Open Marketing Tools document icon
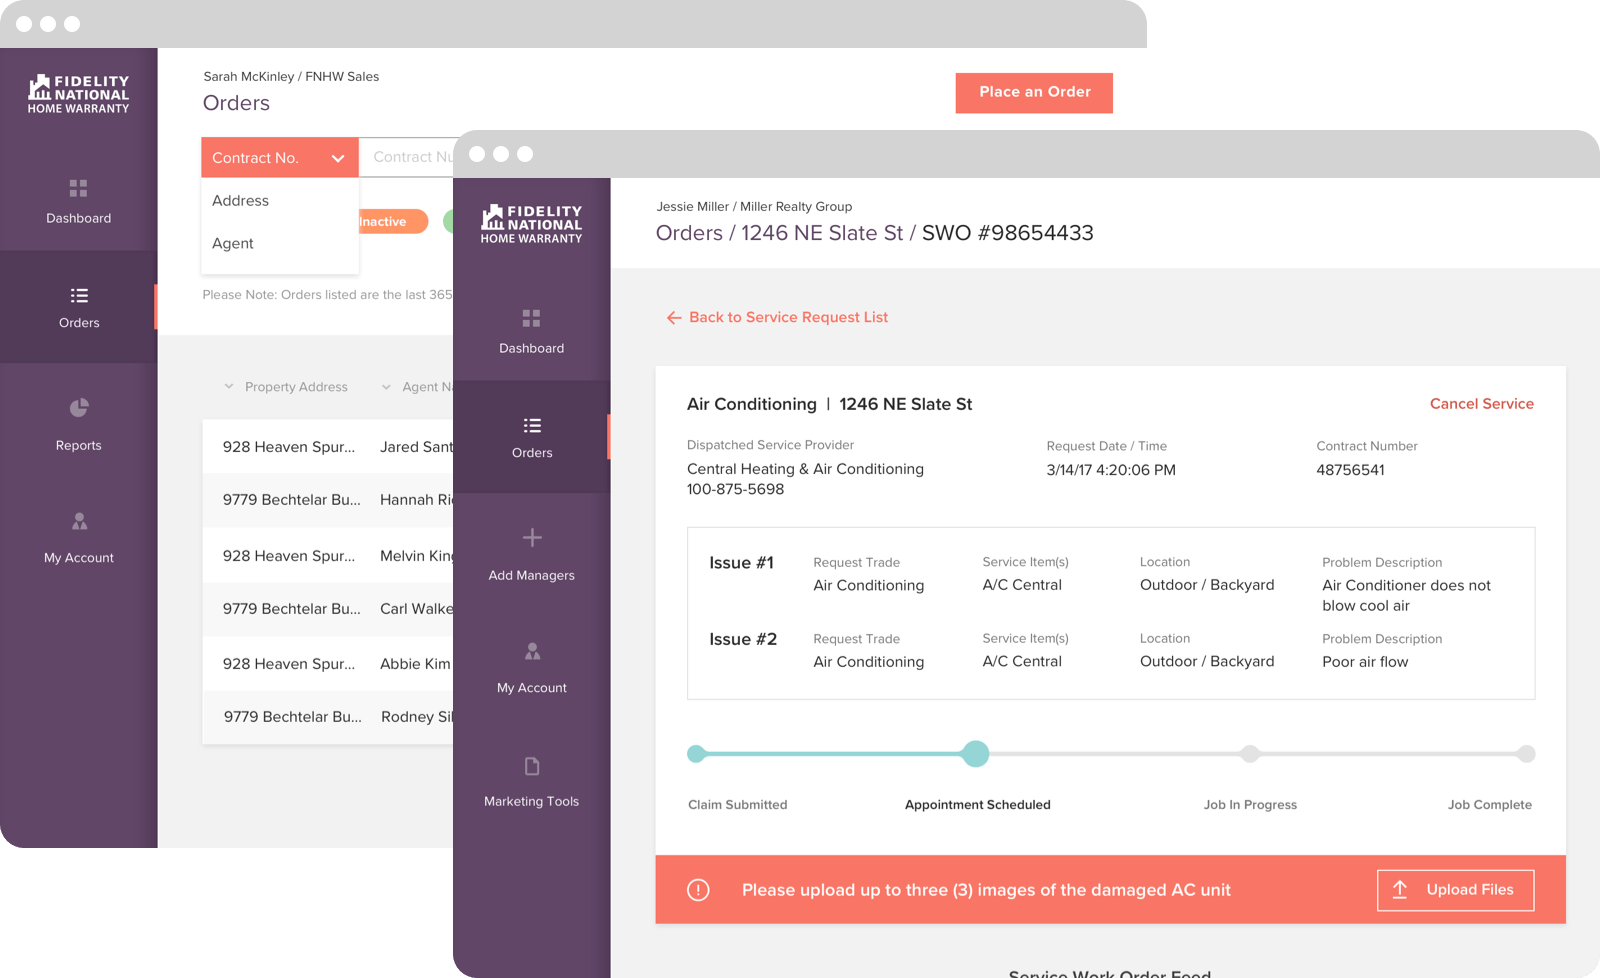 tap(532, 766)
